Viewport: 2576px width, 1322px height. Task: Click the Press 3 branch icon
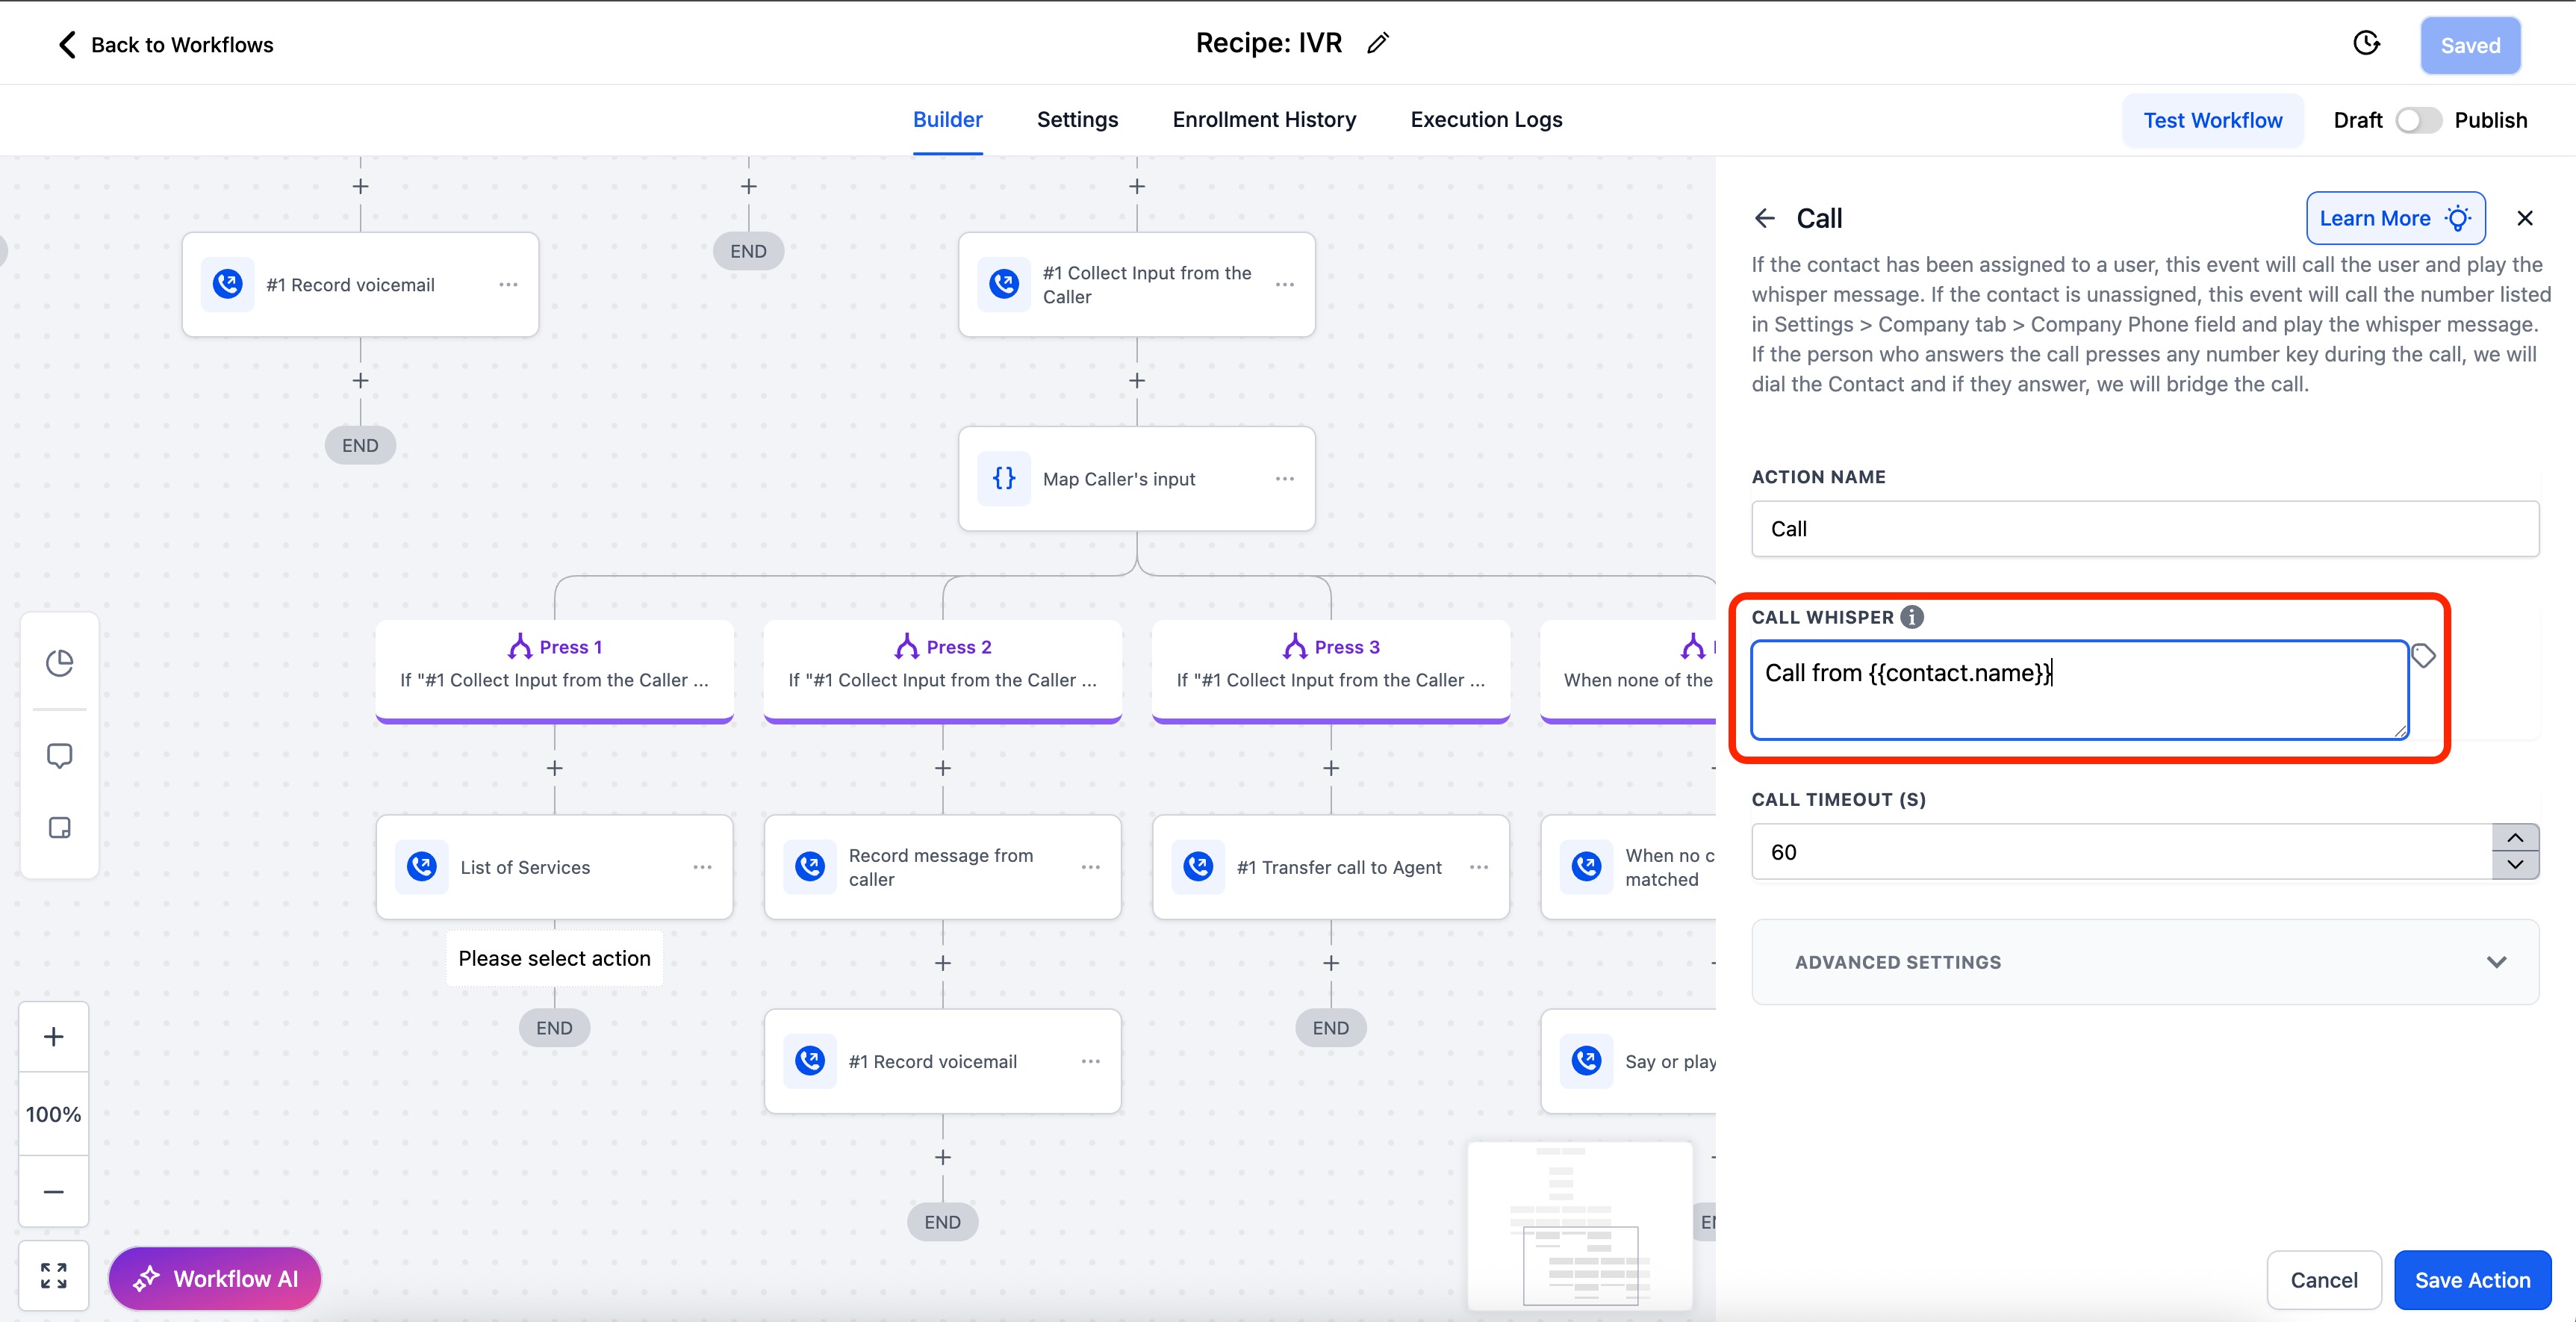[1295, 646]
